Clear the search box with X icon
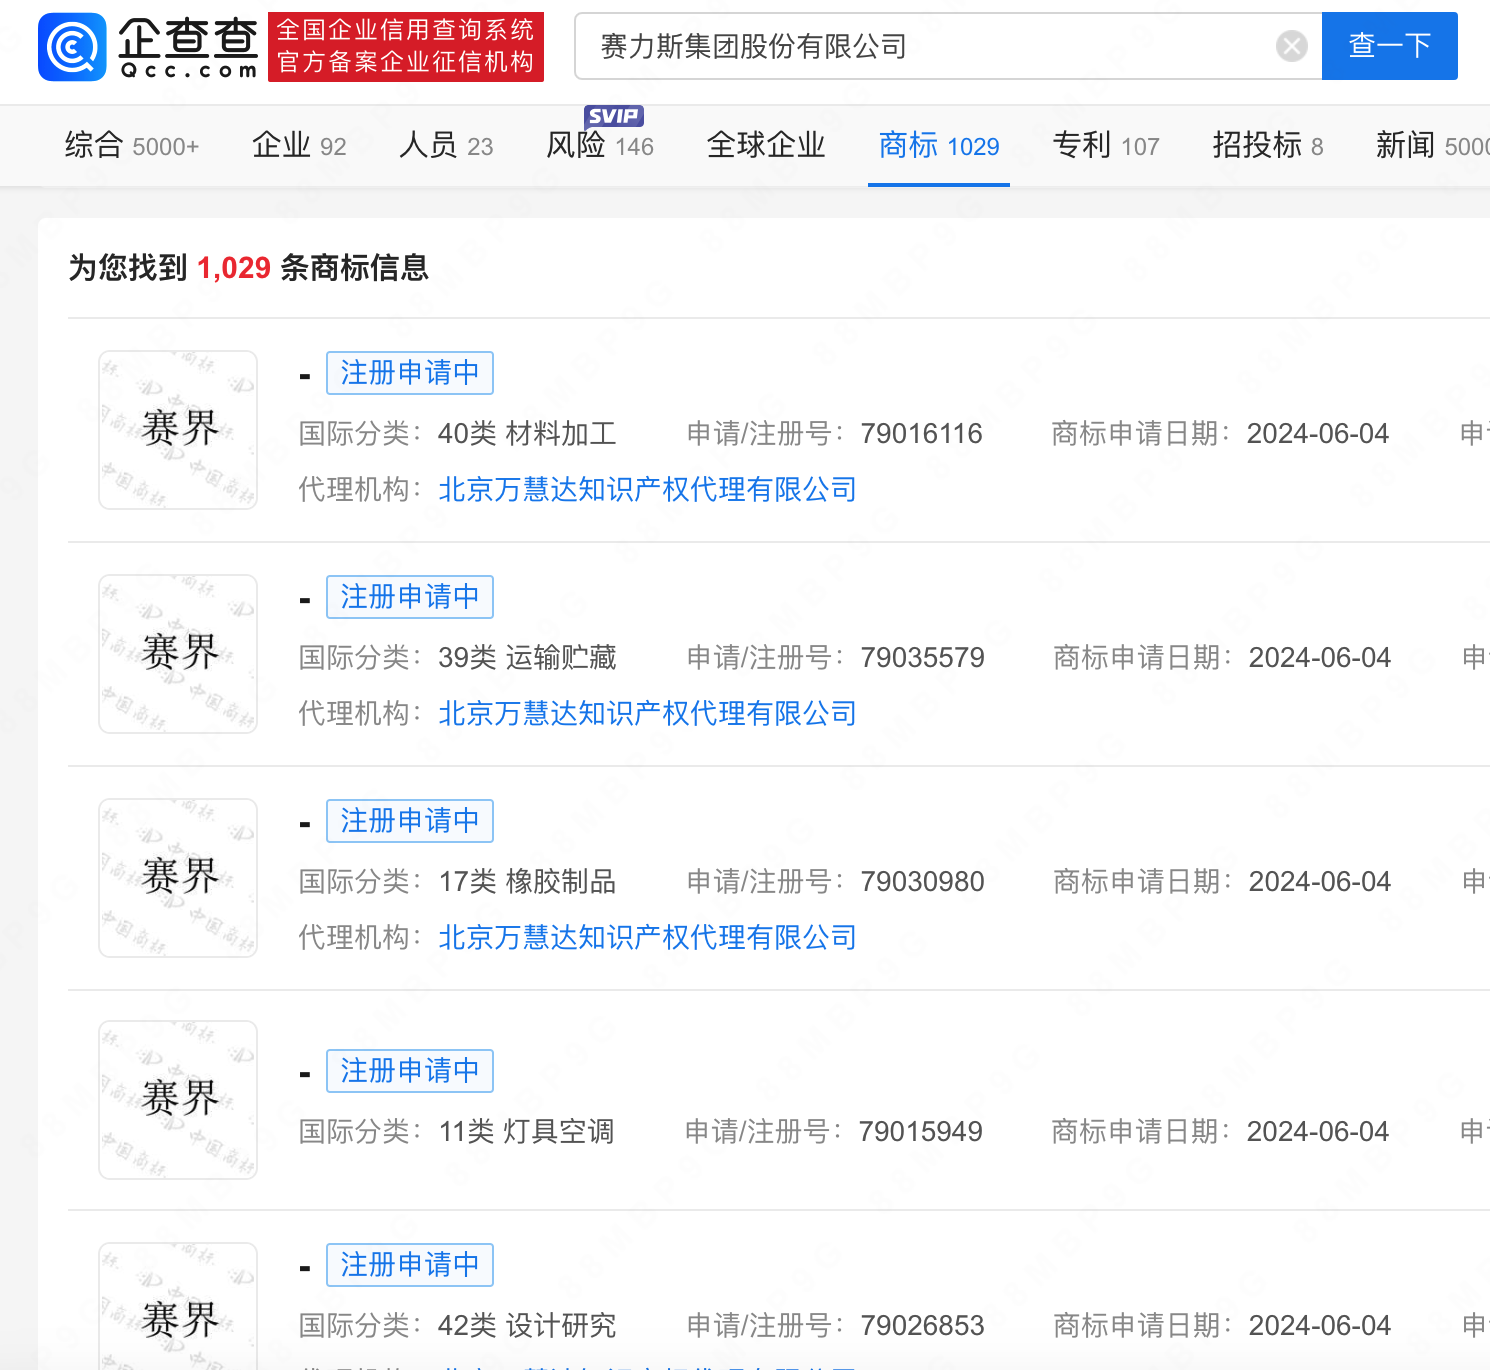This screenshot has width=1490, height=1370. point(1291,46)
